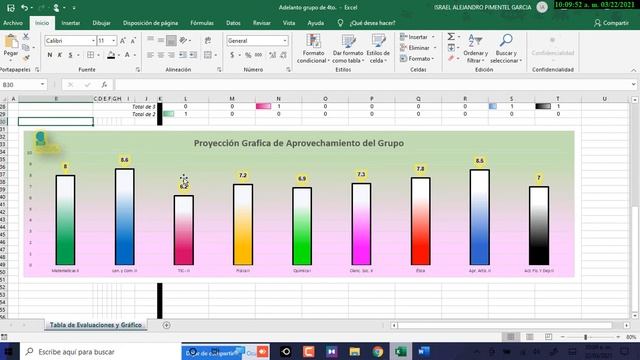Image resolution: width=640 pixels, height=360 pixels.
Task: Click the Fill Color bucket icon
Action: click(111, 55)
